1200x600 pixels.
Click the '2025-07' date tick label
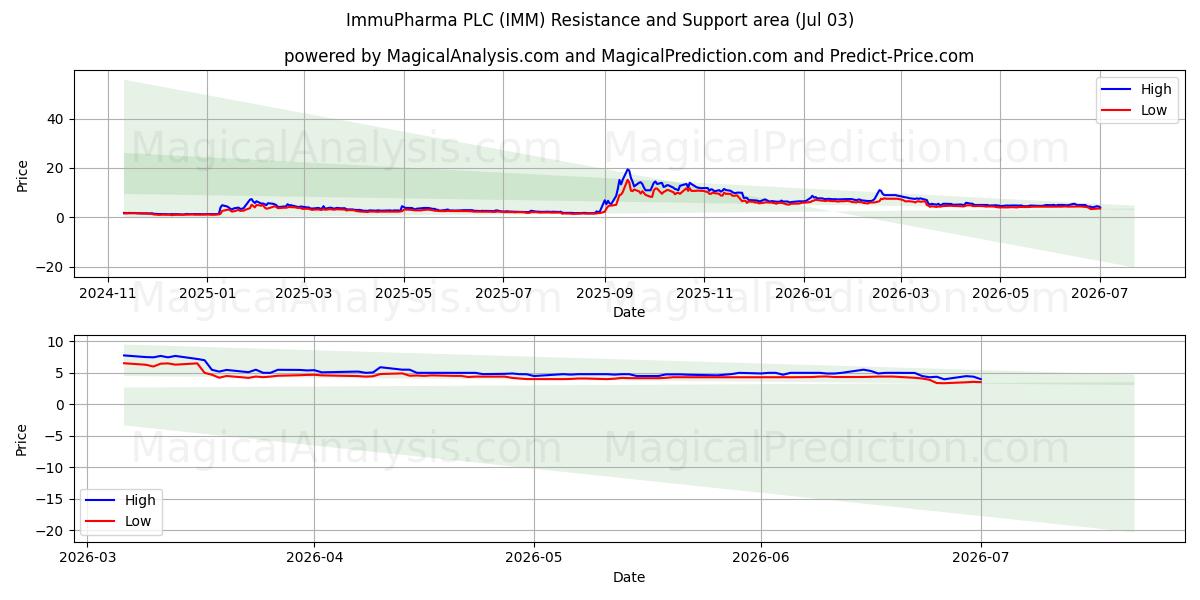[502, 293]
